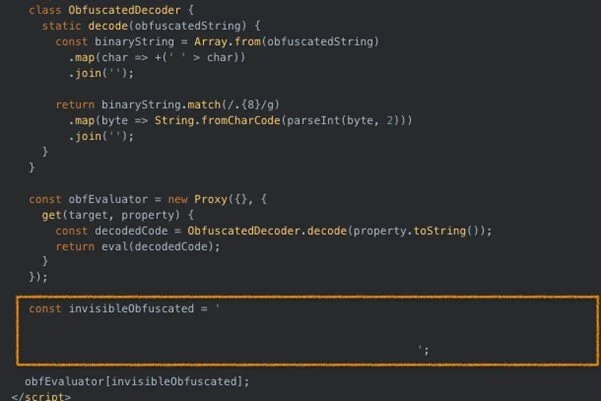Click the decodedCode variable declaration
601x401 pixels.
131,231
